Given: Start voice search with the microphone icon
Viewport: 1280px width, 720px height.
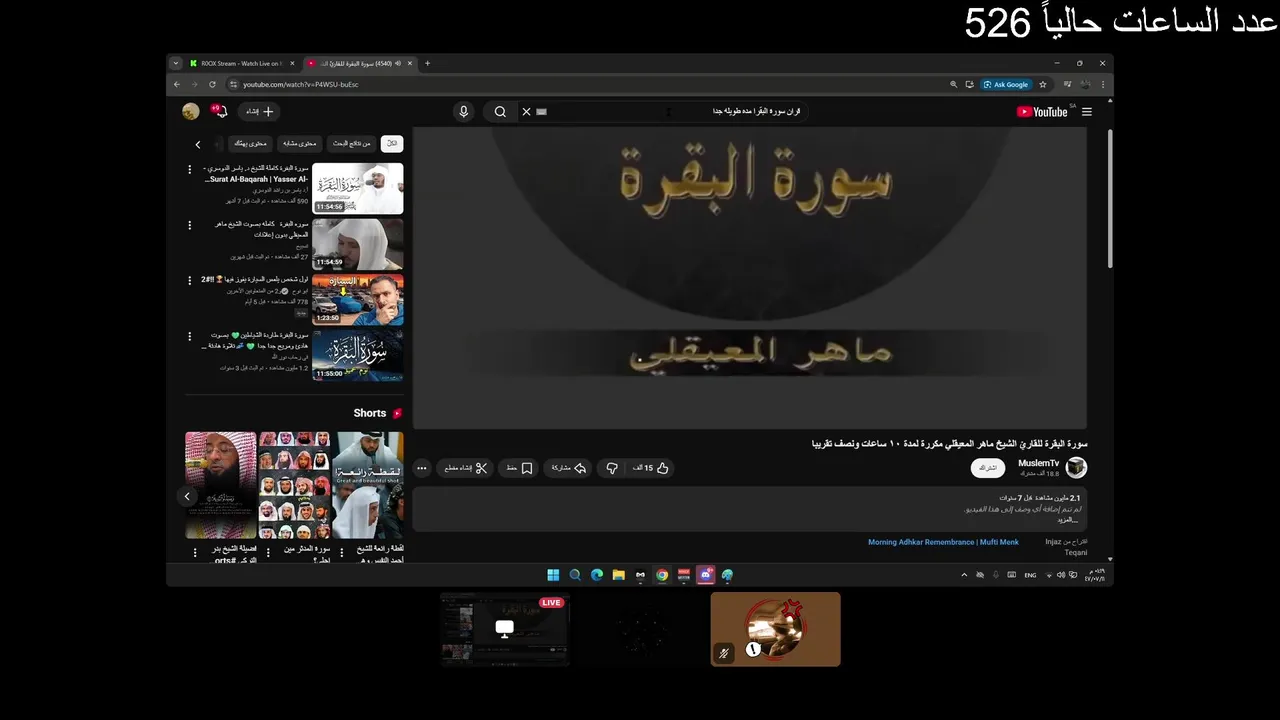Looking at the screenshot, I should coord(463,112).
